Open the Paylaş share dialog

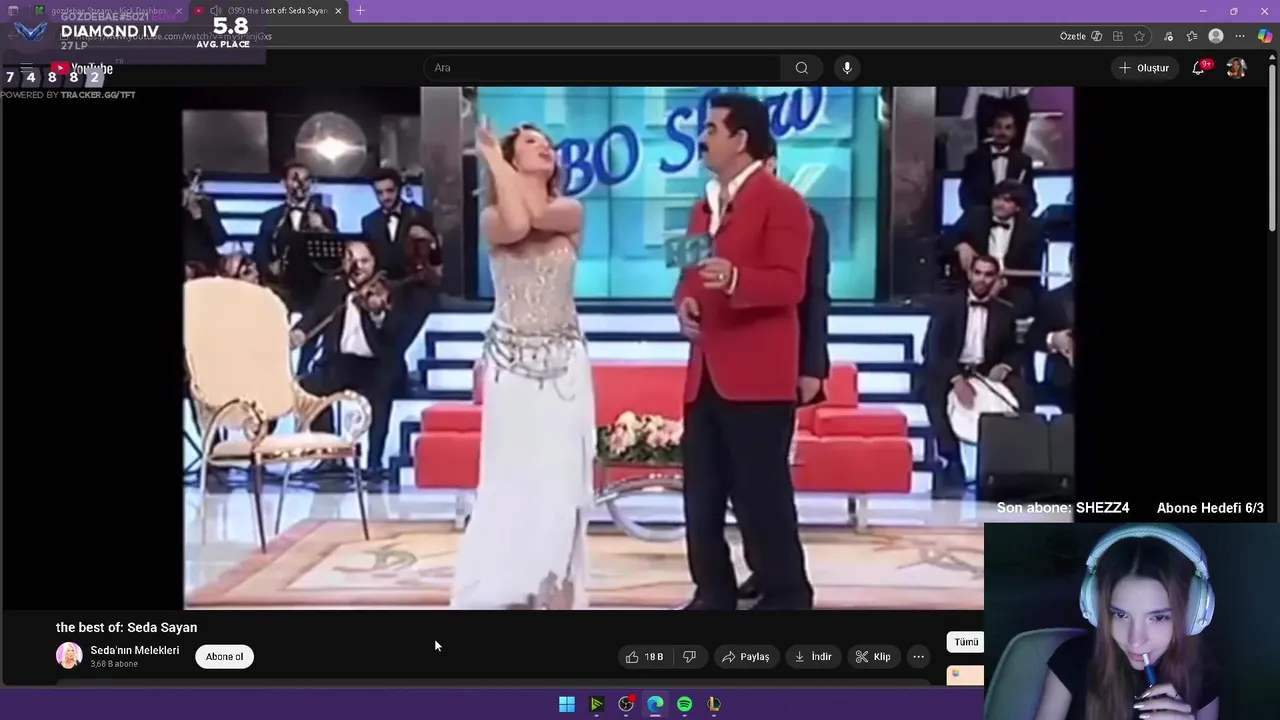coord(746,657)
